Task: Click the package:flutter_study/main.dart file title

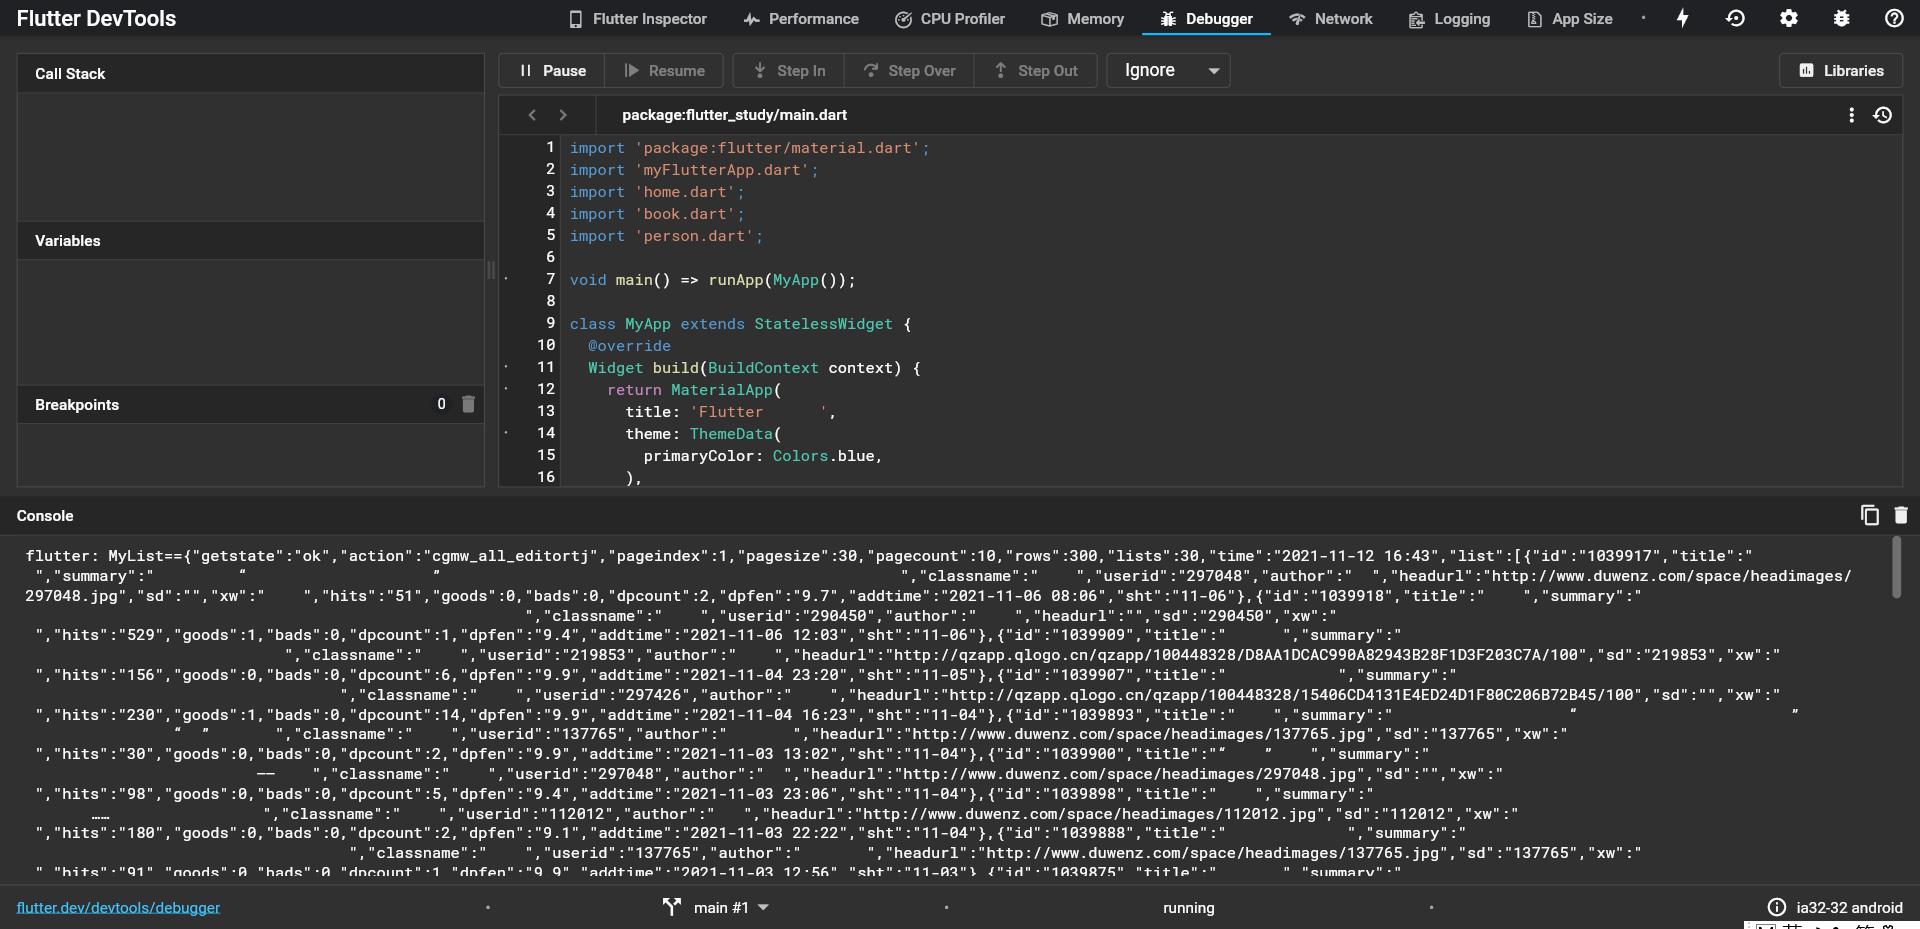Action: (734, 115)
